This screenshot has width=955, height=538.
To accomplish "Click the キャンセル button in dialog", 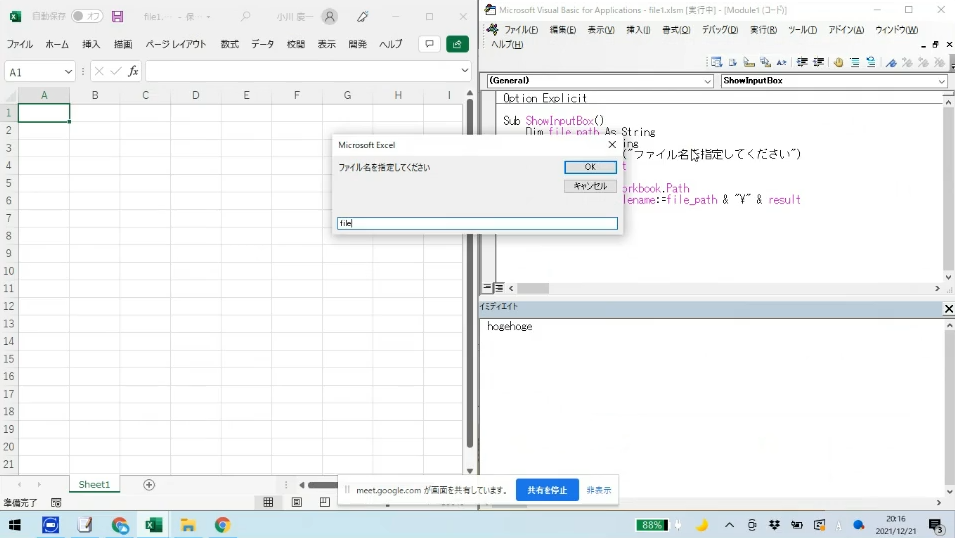I will (590, 186).
